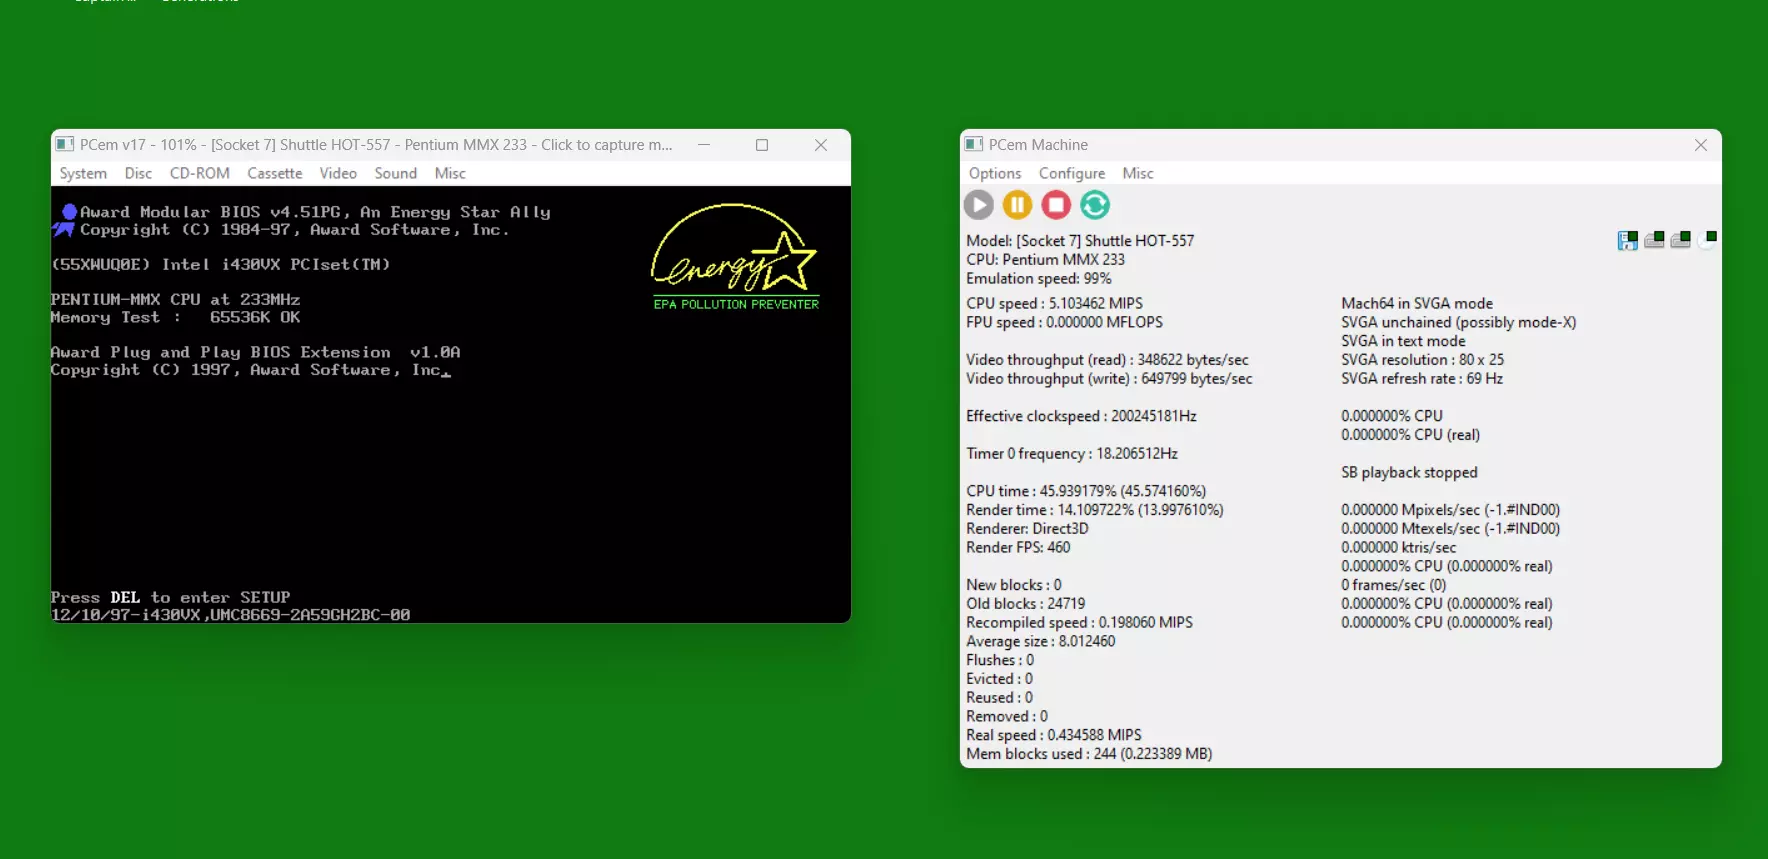Click the hard disk icon beside the CD icon
This screenshot has height=859, width=1768.
1680,240
